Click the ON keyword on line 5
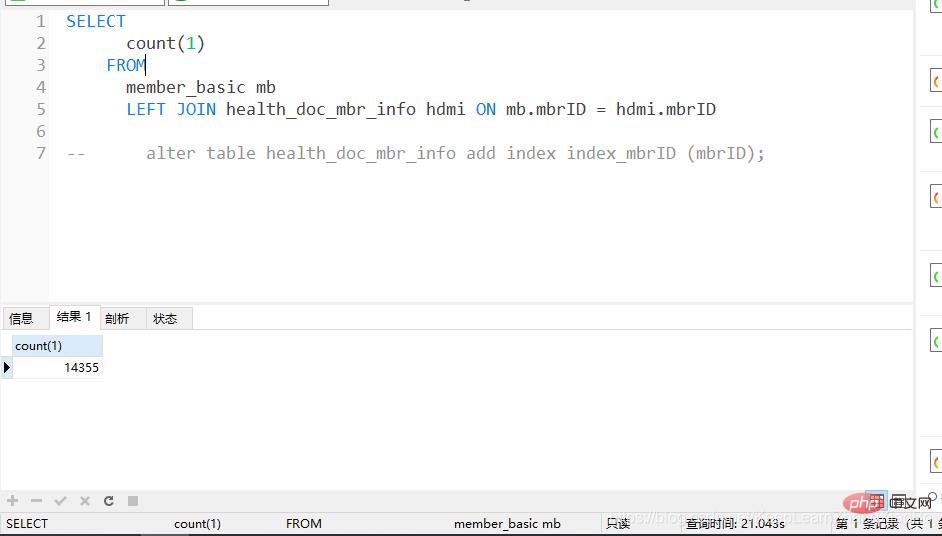The width and height of the screenshot is (942, 536). click(x=486, y=109)
